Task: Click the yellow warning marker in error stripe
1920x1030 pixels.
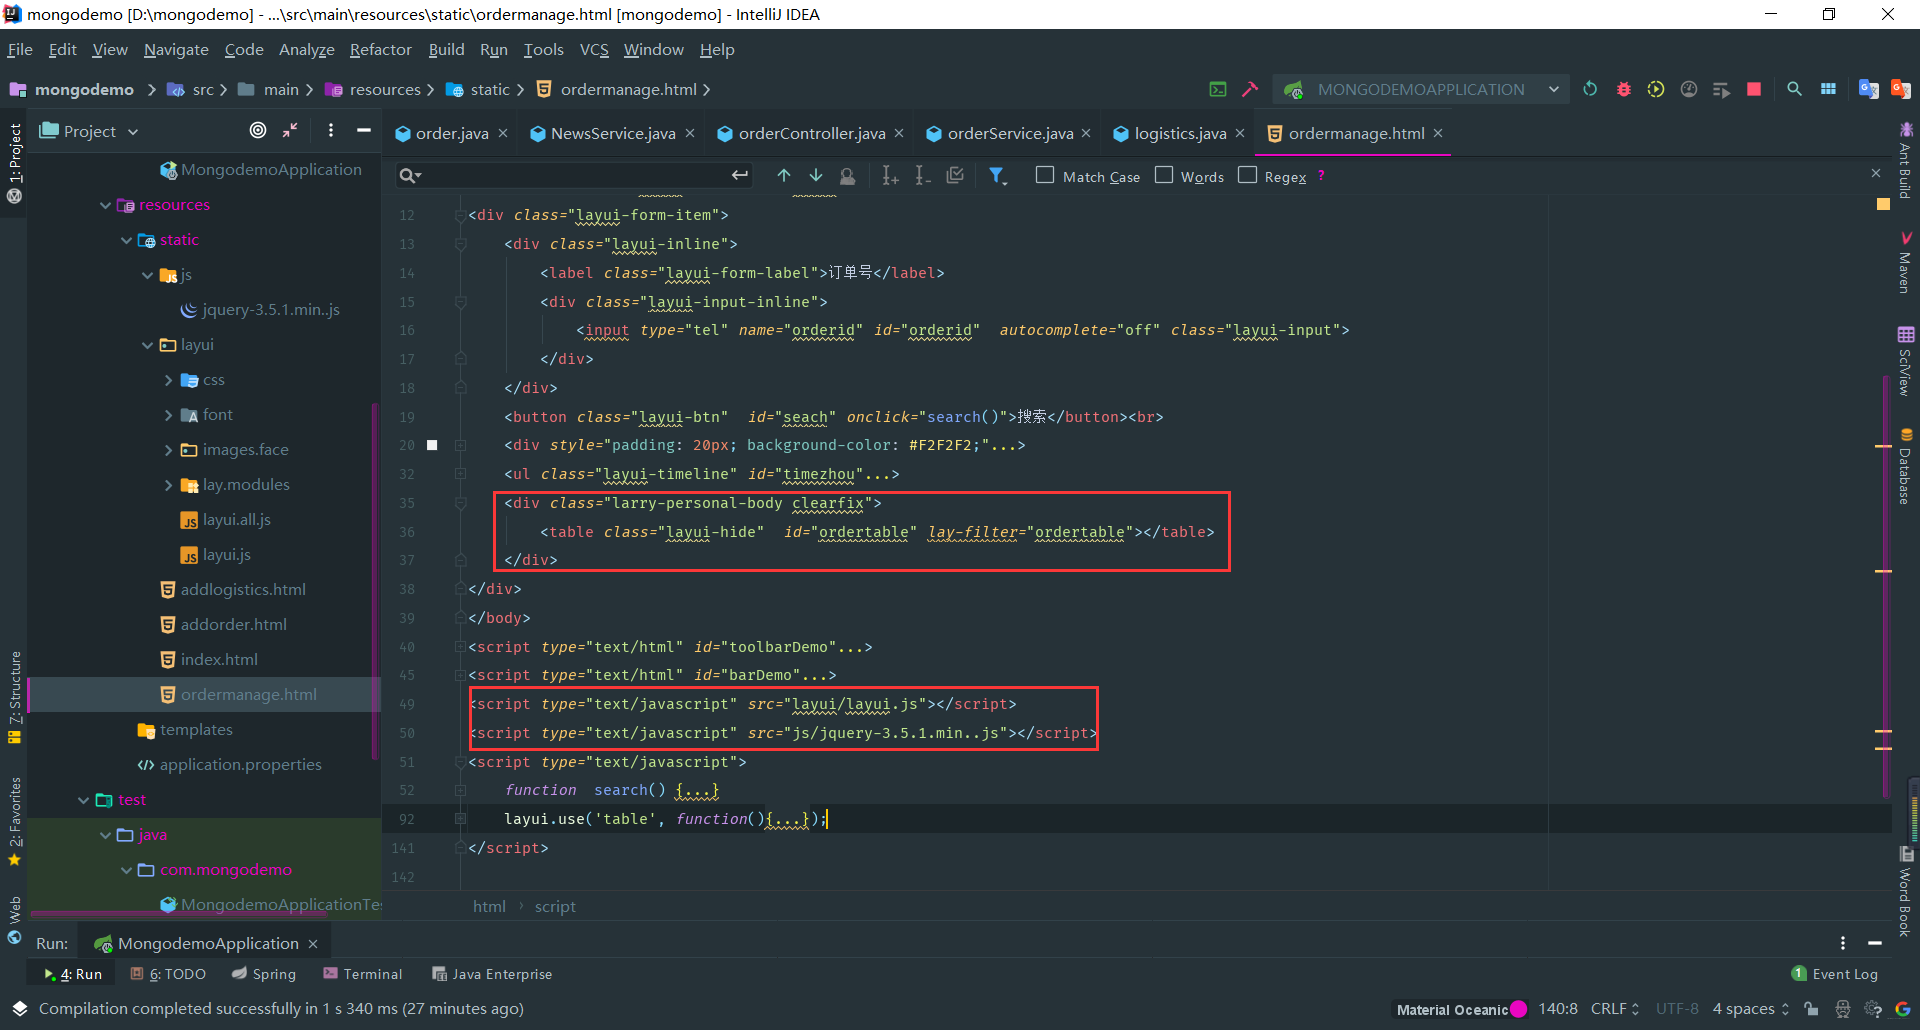Action: click(x=1883, y=204)
